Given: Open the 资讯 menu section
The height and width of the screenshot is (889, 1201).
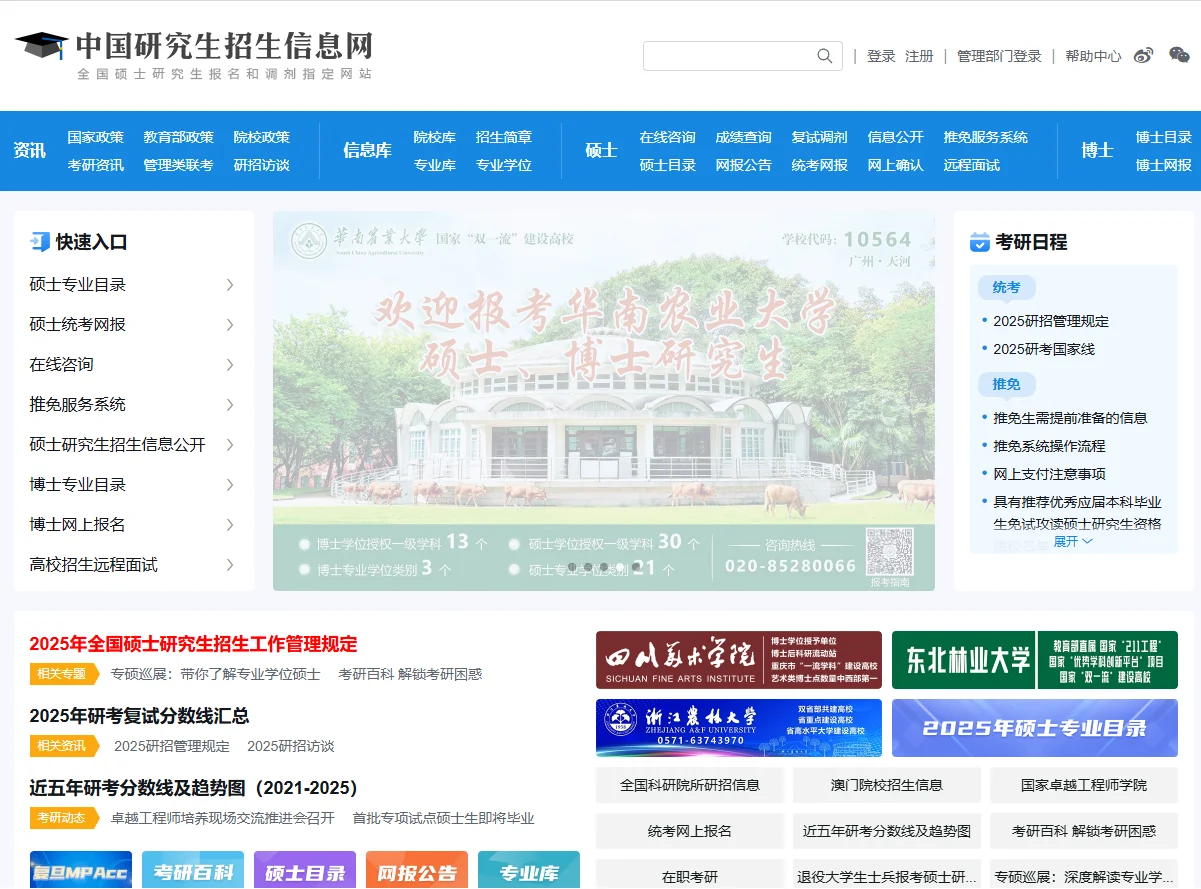Looking at the screenshot, I should [29, 150].
